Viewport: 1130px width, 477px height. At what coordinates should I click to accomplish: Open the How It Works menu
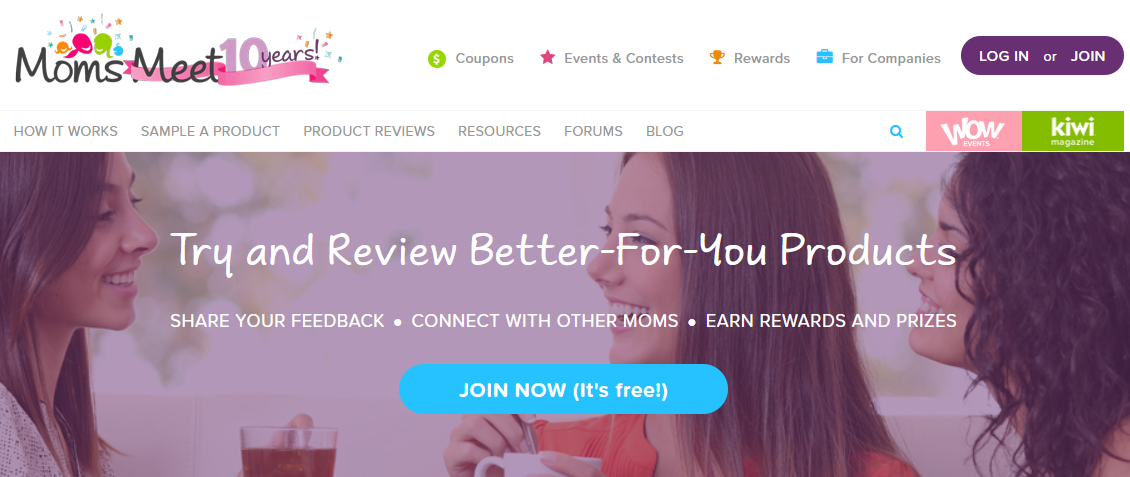pos(66,131)
